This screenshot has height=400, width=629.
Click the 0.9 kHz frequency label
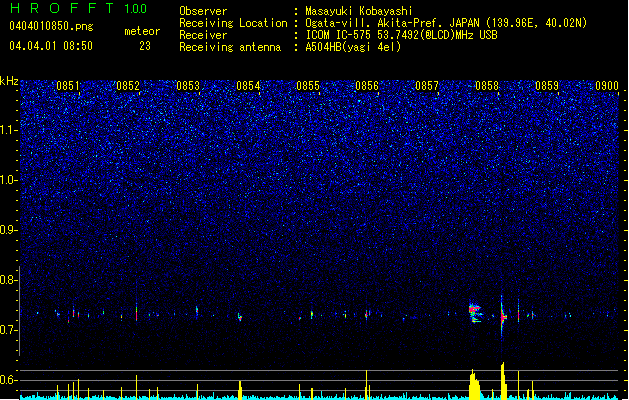tap(8, 230)
